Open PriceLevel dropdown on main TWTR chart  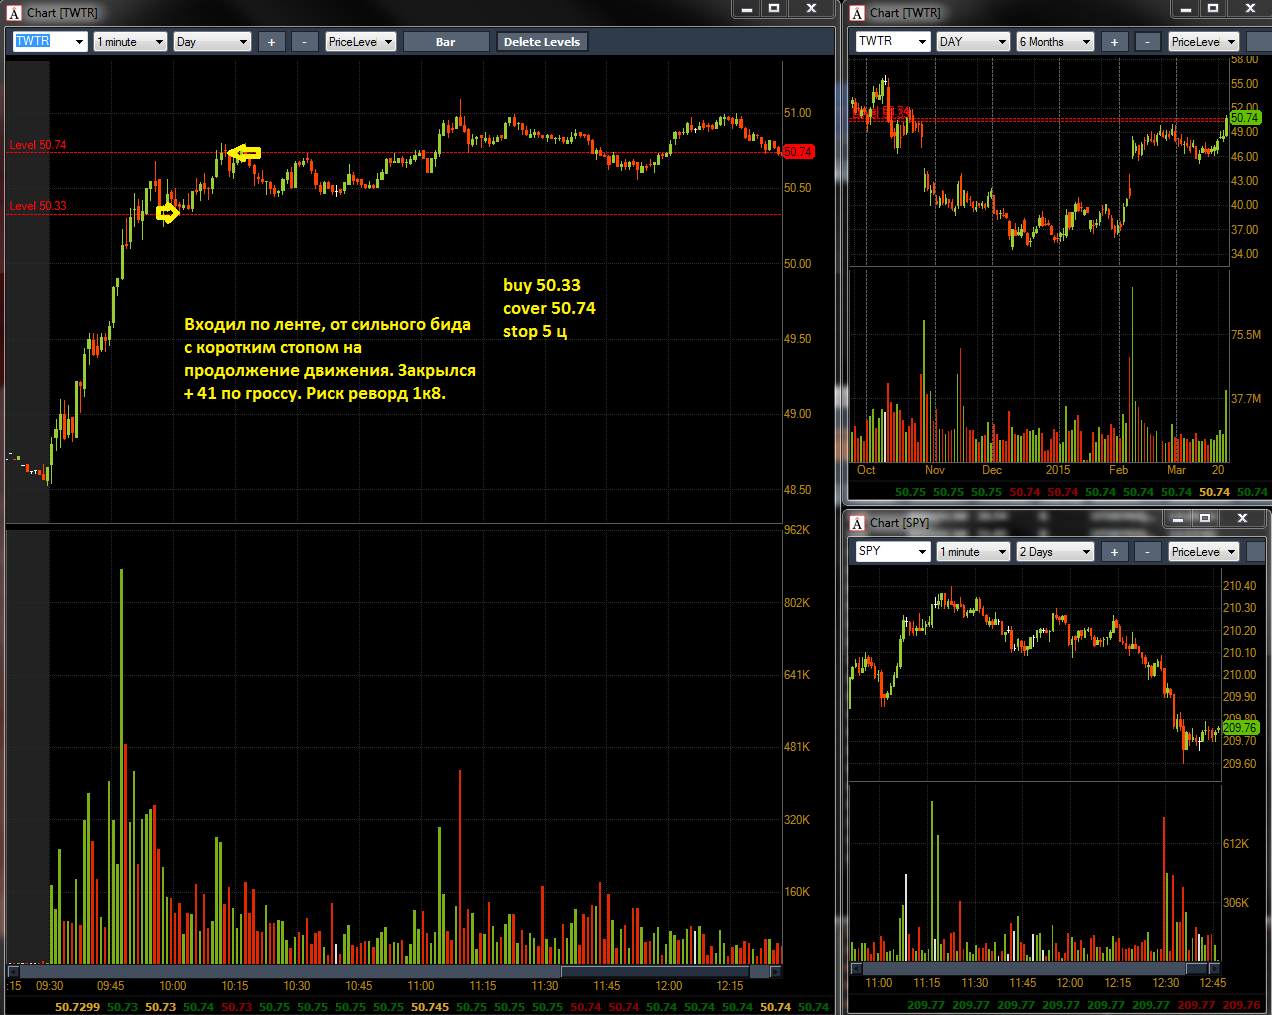pyautogui.click(x=361, y=42)
